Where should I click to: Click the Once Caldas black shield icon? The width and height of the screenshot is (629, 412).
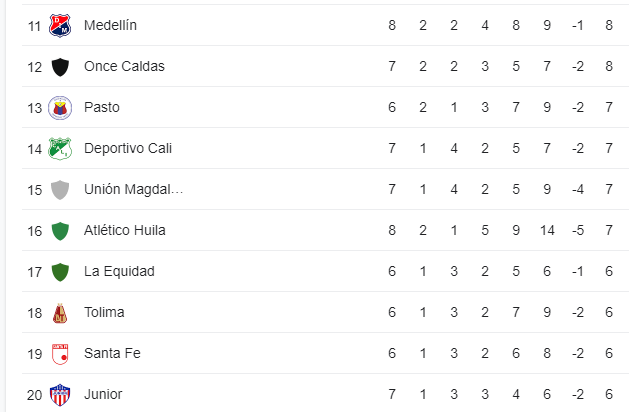click(60, 67)
